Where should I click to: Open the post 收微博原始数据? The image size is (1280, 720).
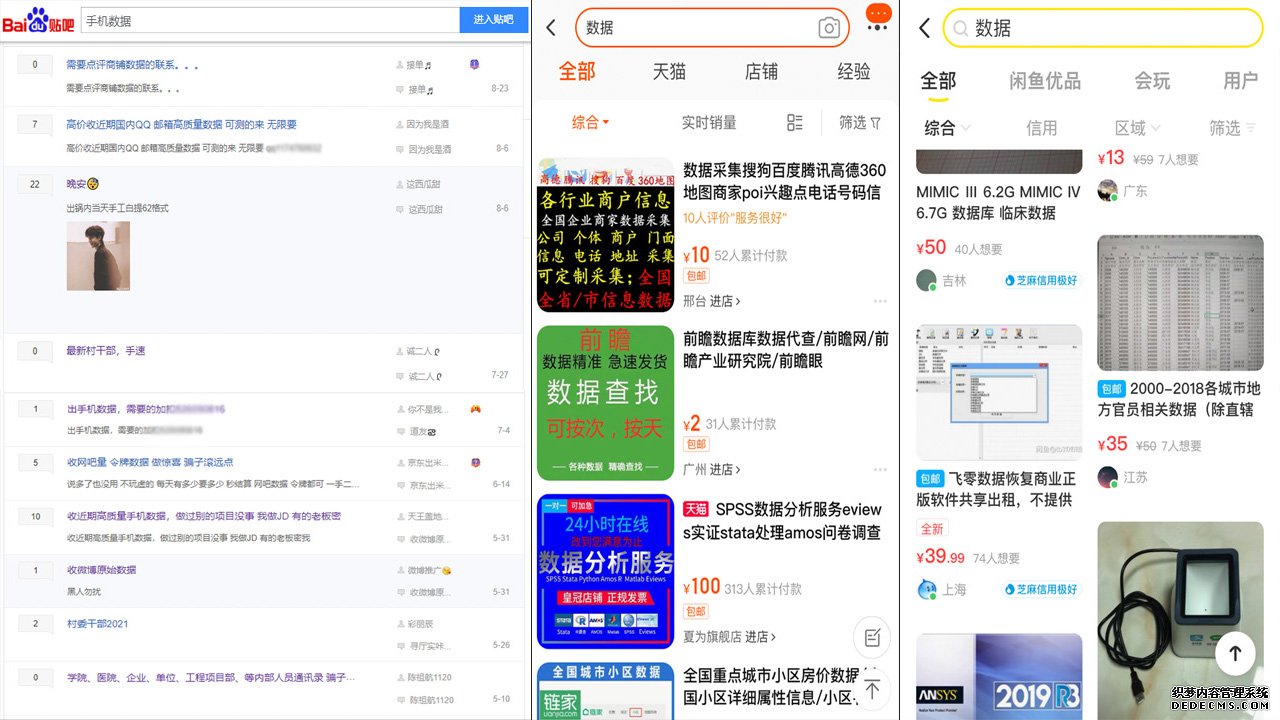coord(101,570)
